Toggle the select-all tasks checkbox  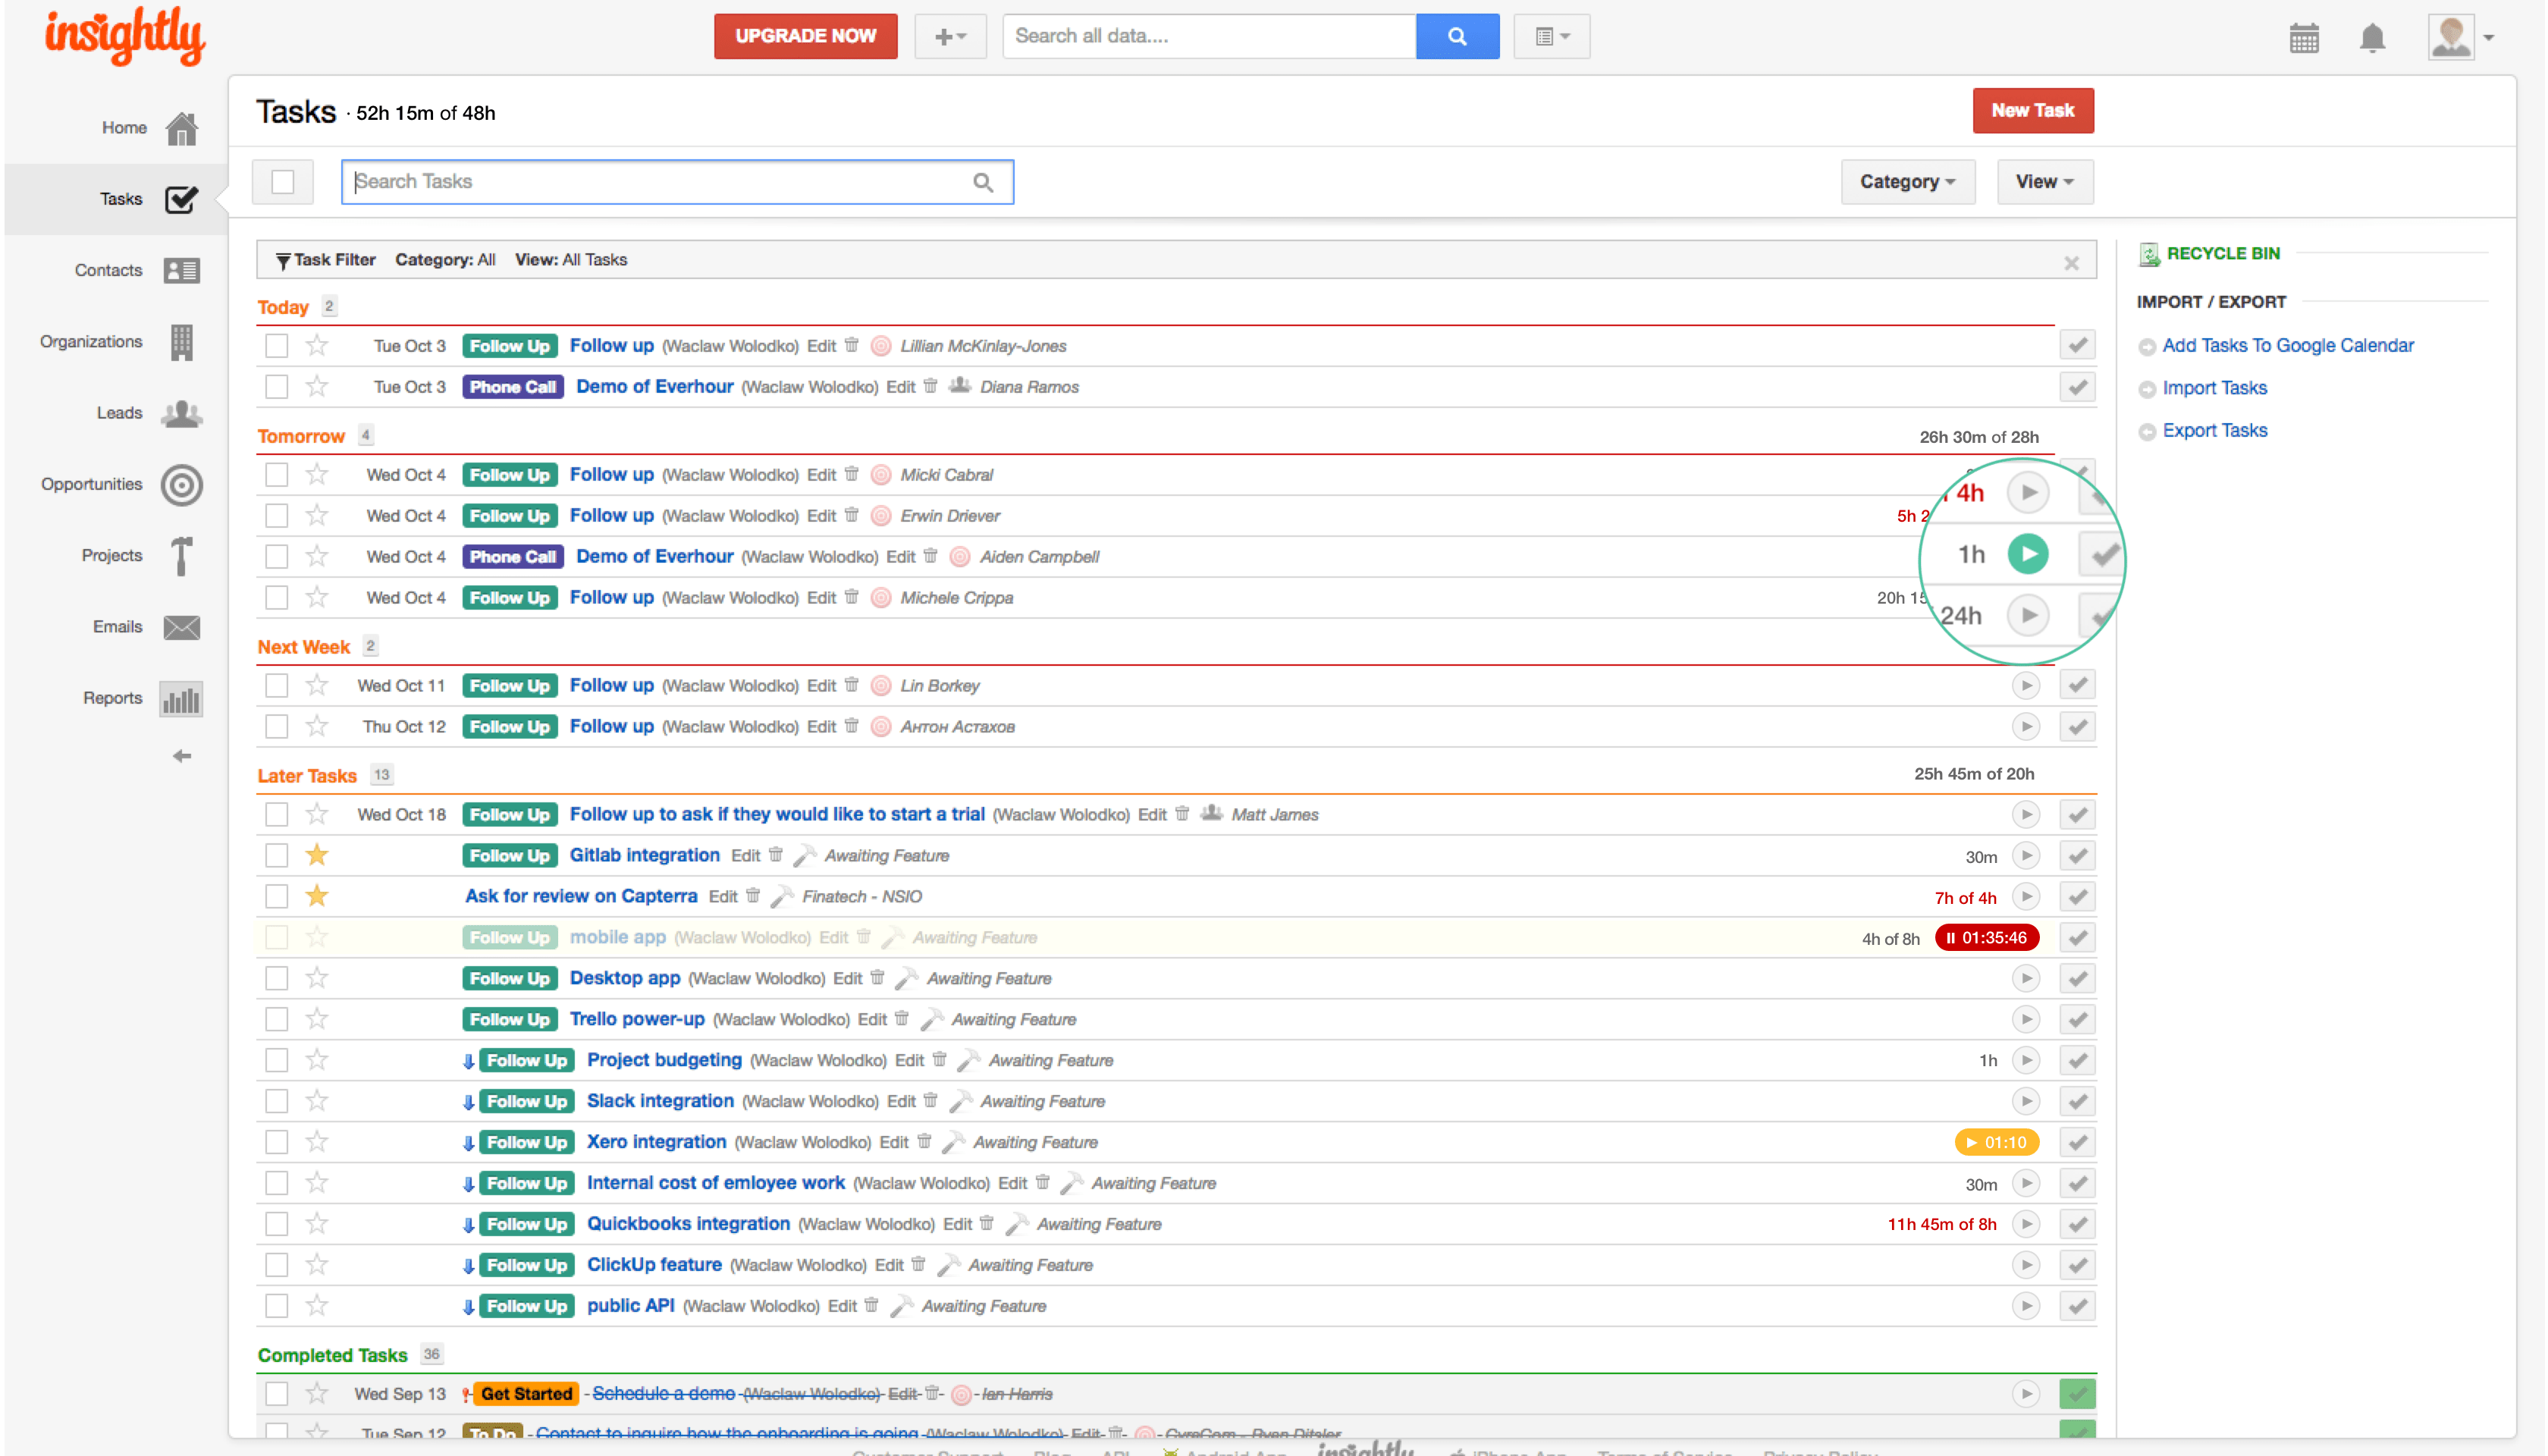click(x=282, y=182)
